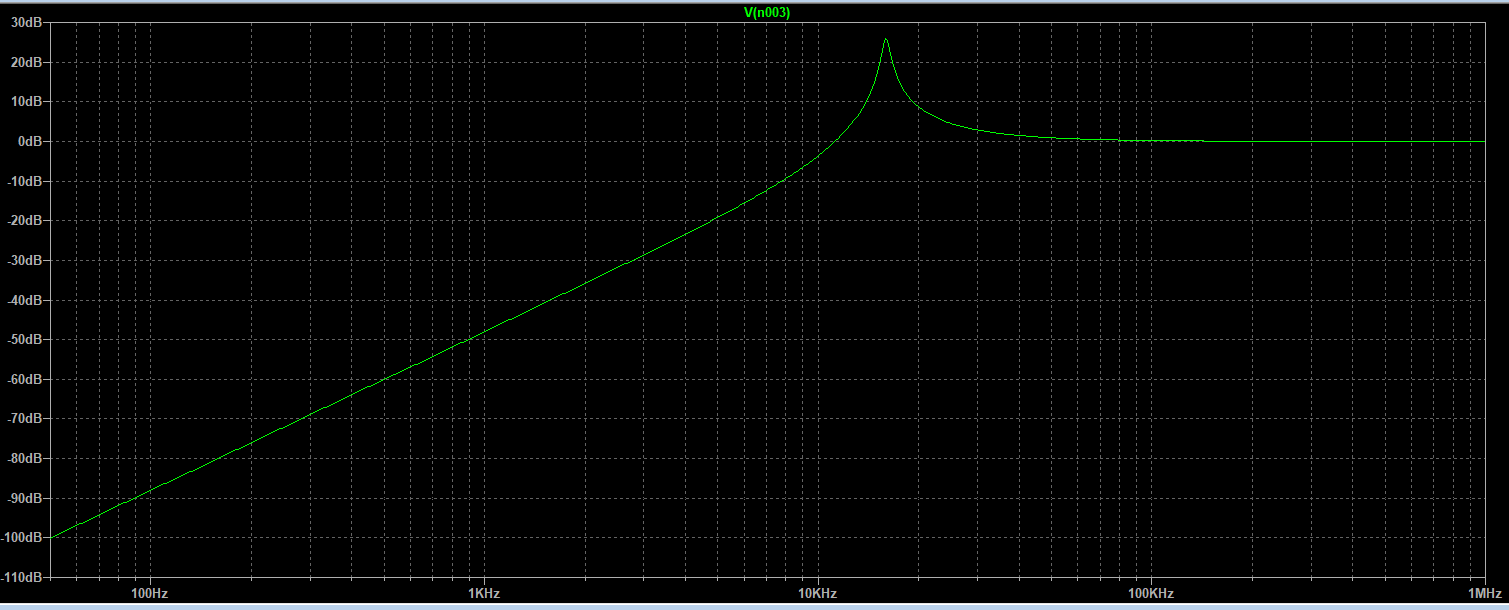Click the 100Hz frequency axis label
Screen dimensions: 1509x610
click(x=149, y=594)
